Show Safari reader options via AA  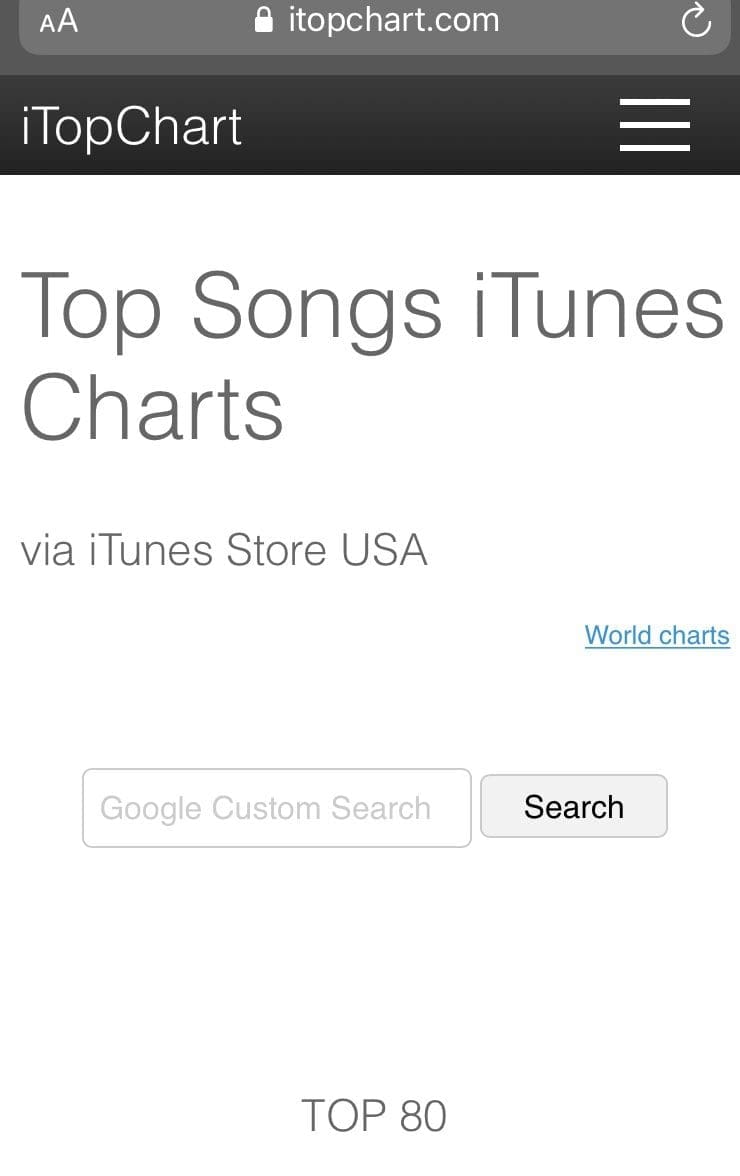pos(58,21)
